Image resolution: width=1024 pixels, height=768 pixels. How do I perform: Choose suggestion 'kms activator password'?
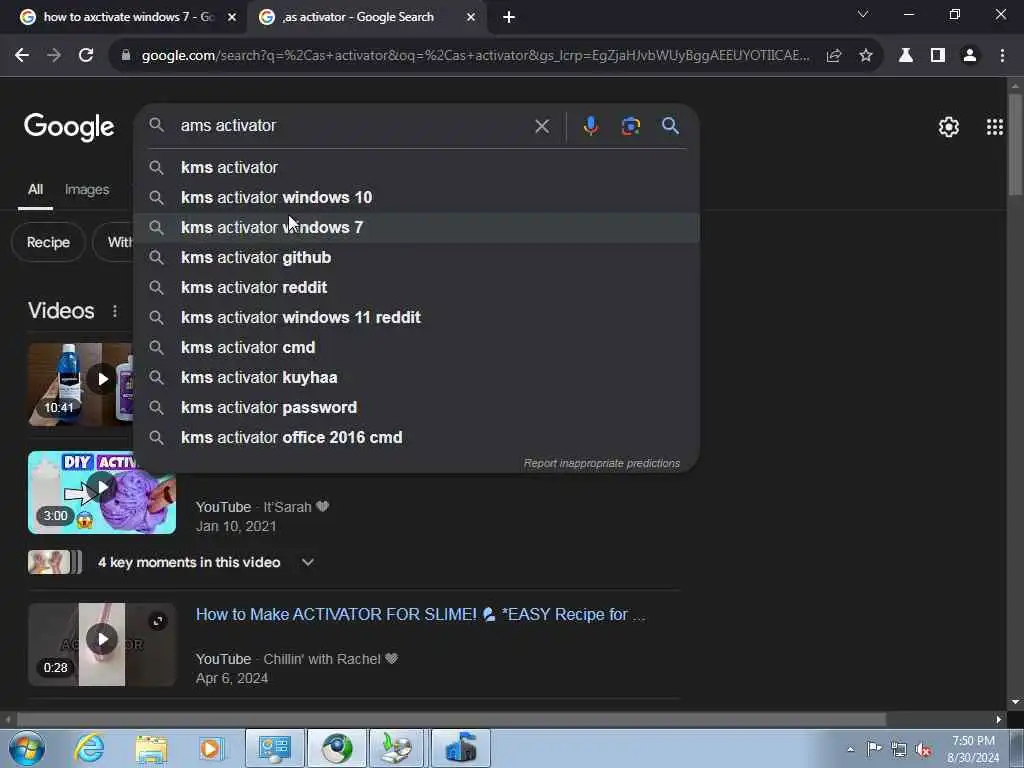coord(416,408)
